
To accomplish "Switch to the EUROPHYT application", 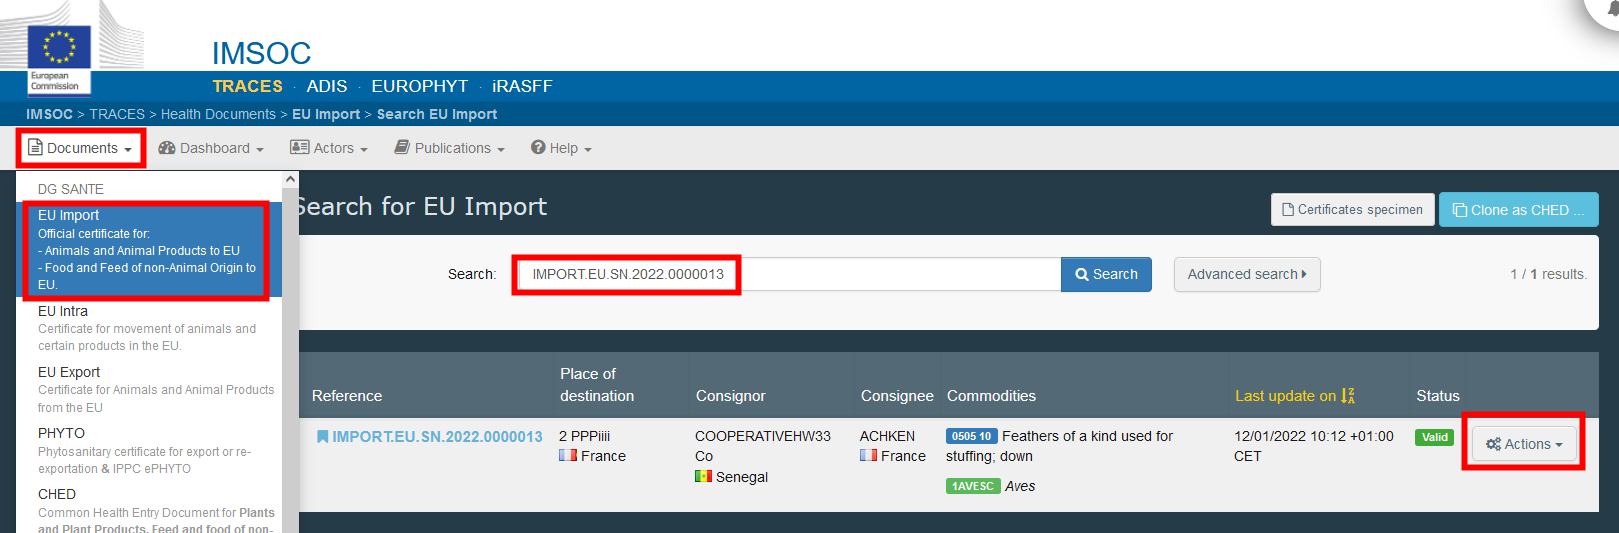I will tap(419, 86).
